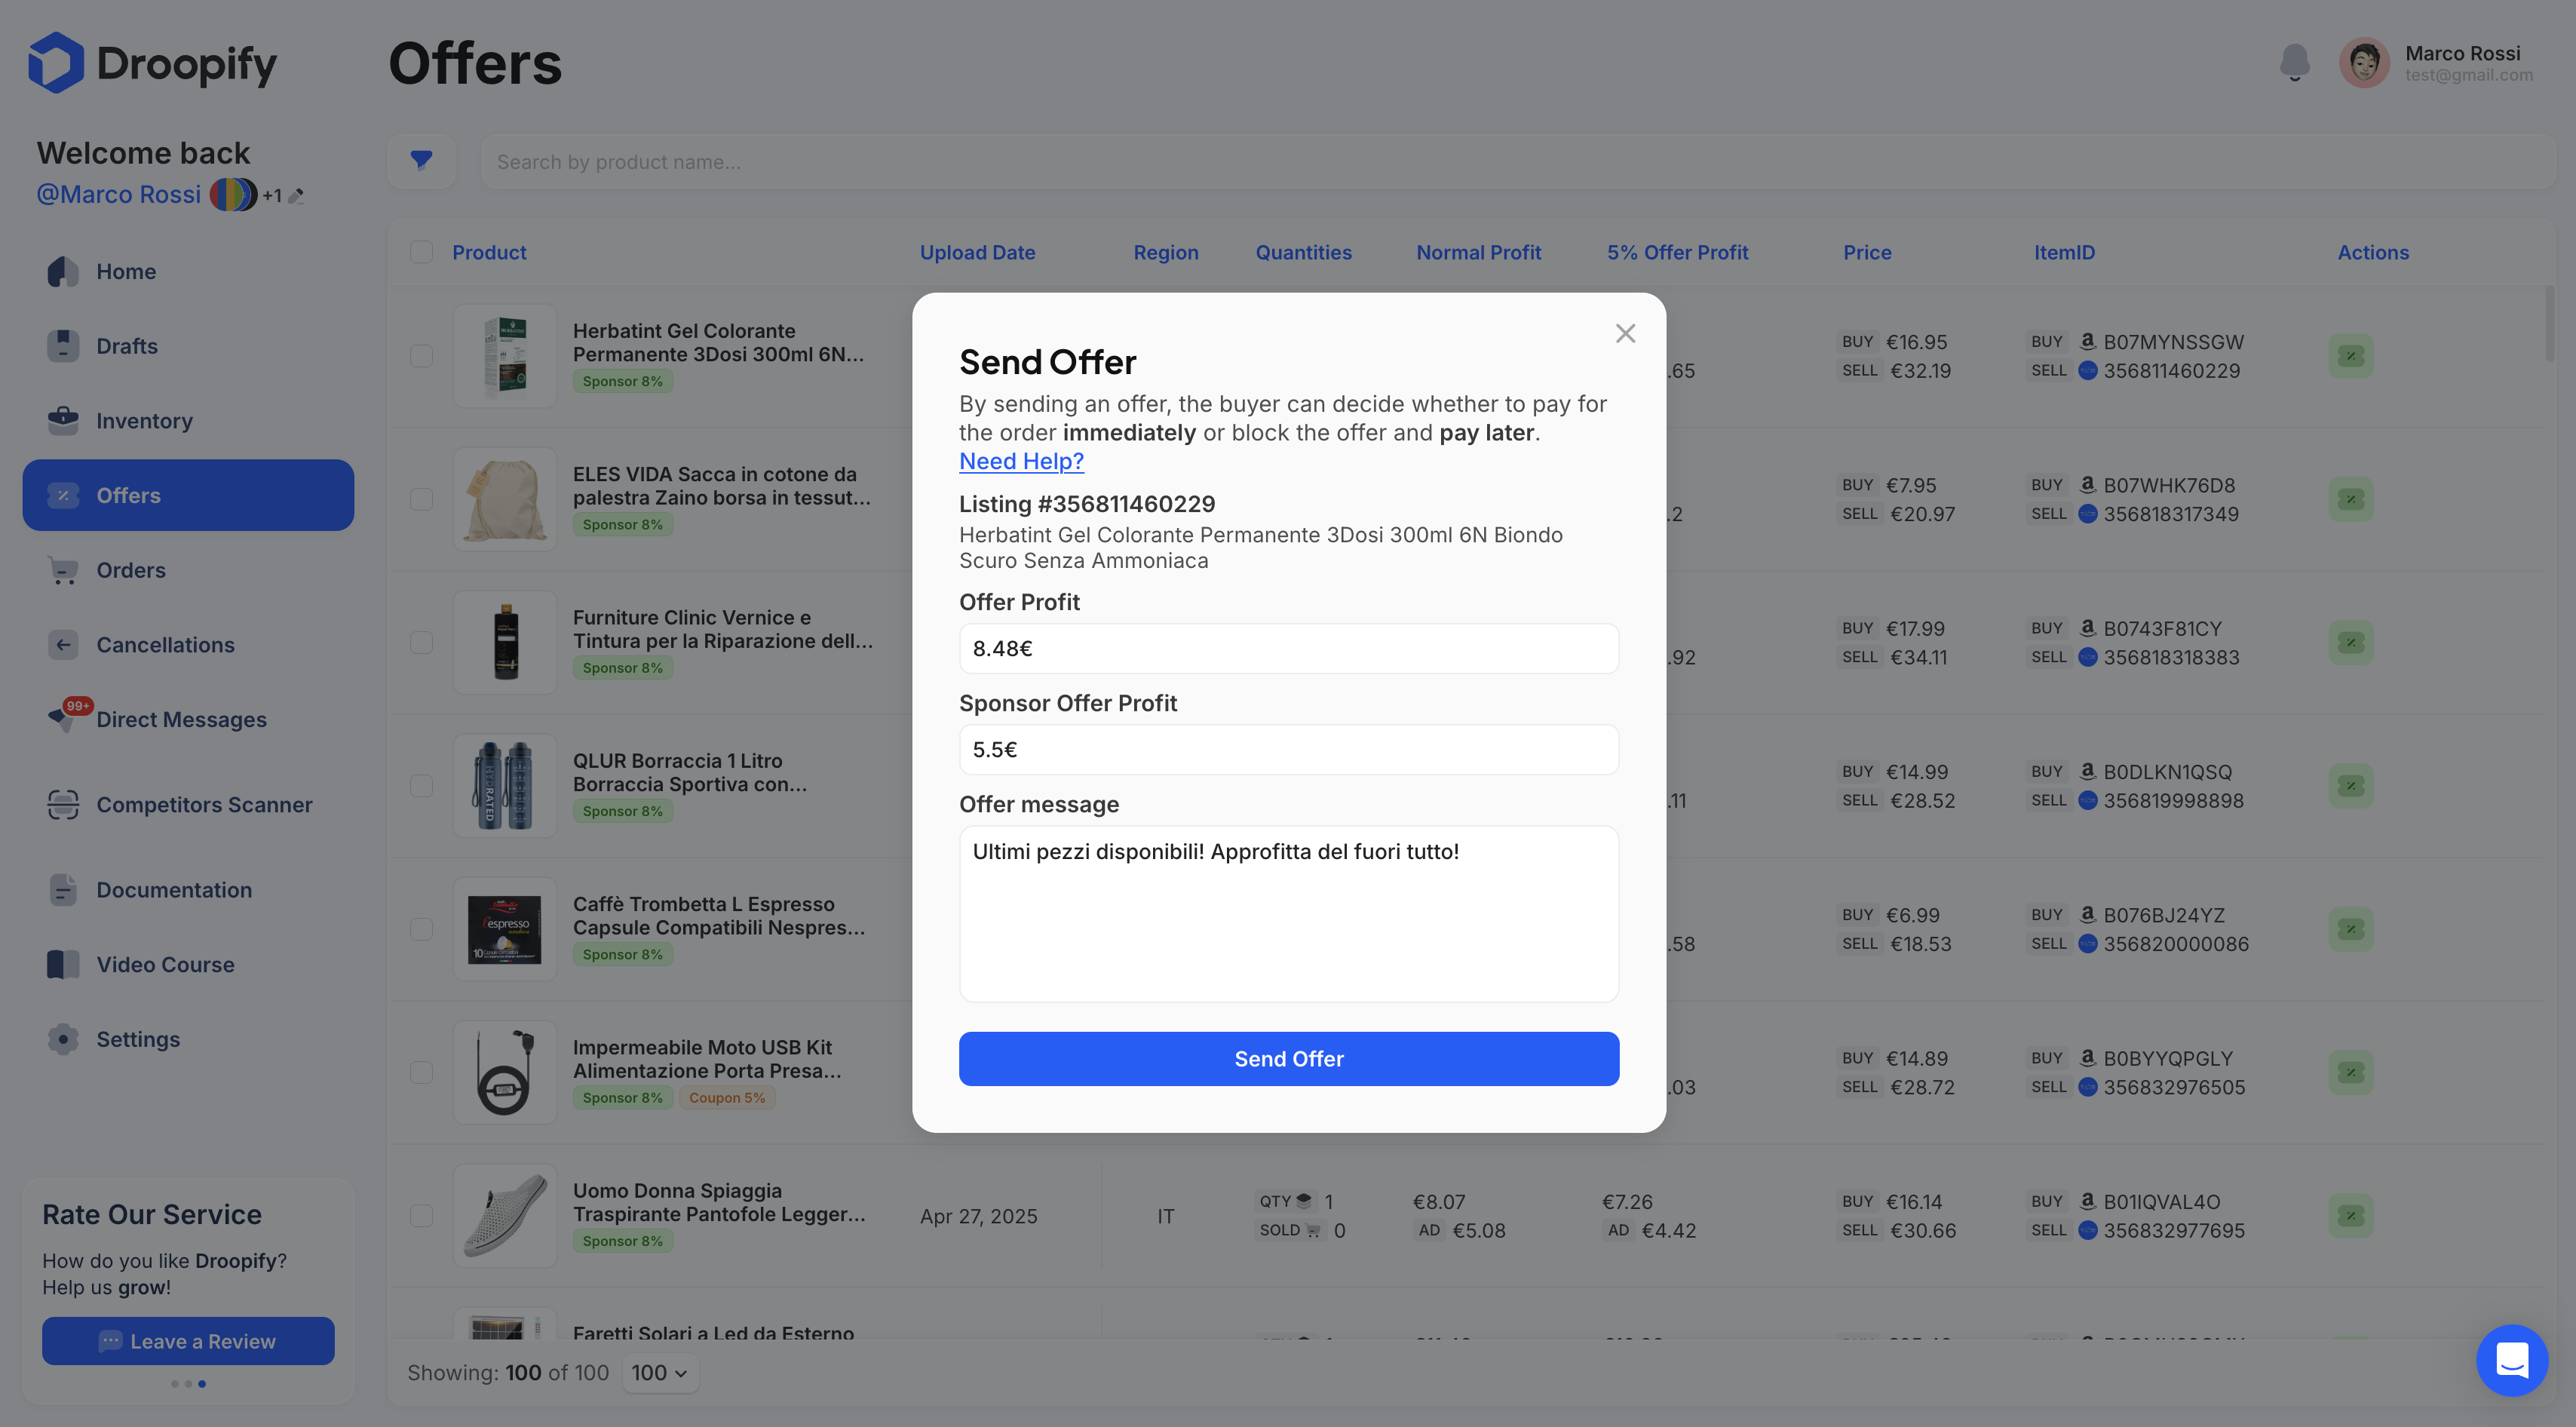Click the Droopify logo
This screenshot has width=2576, height=1427.
[153, 62]
